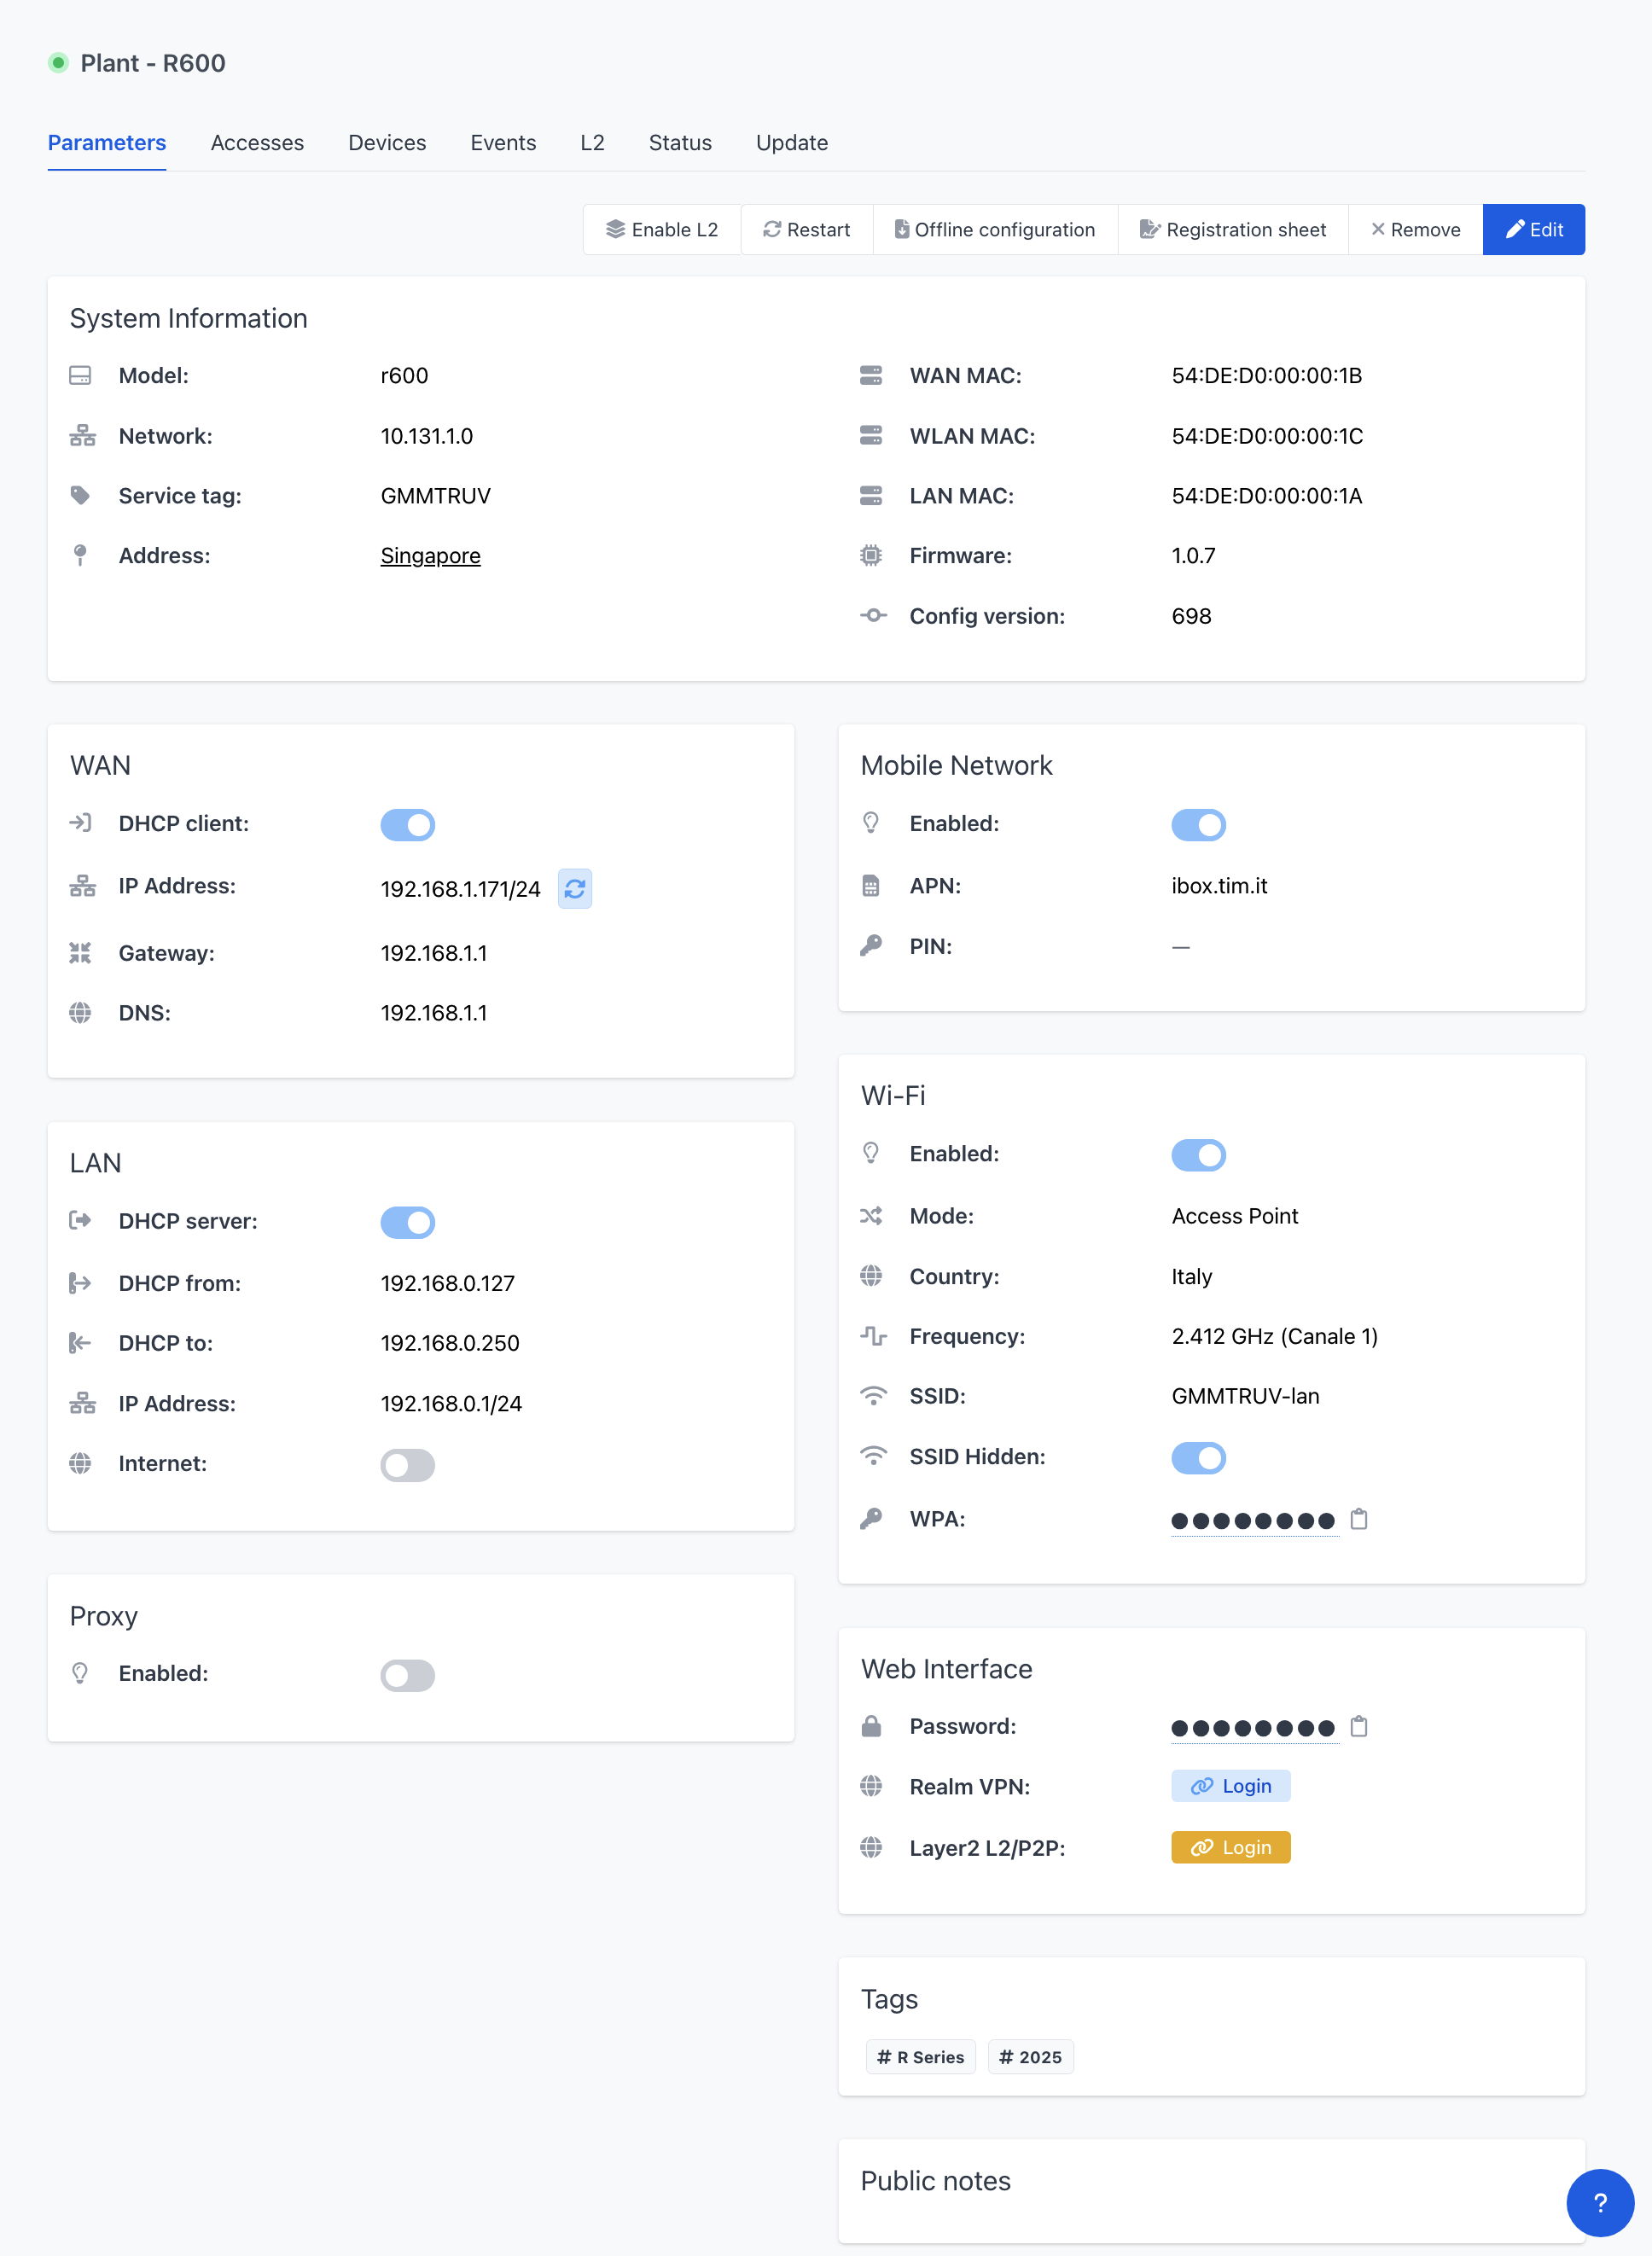
Task: Toggle the Wi-Fi SSID Hidden switch
Action: click(x=1197, y=1457)
